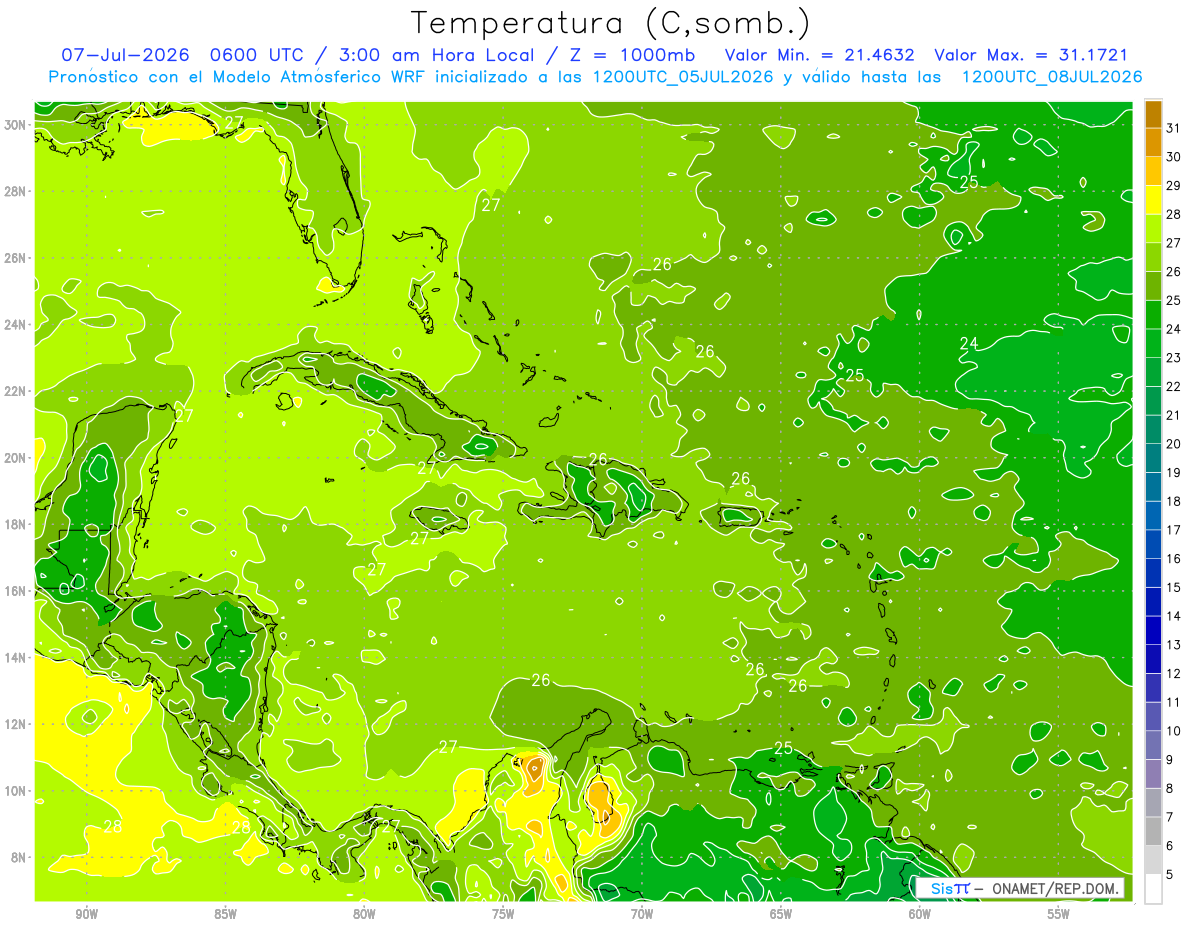Click the '14N' latitude axis label

point(15,658)
